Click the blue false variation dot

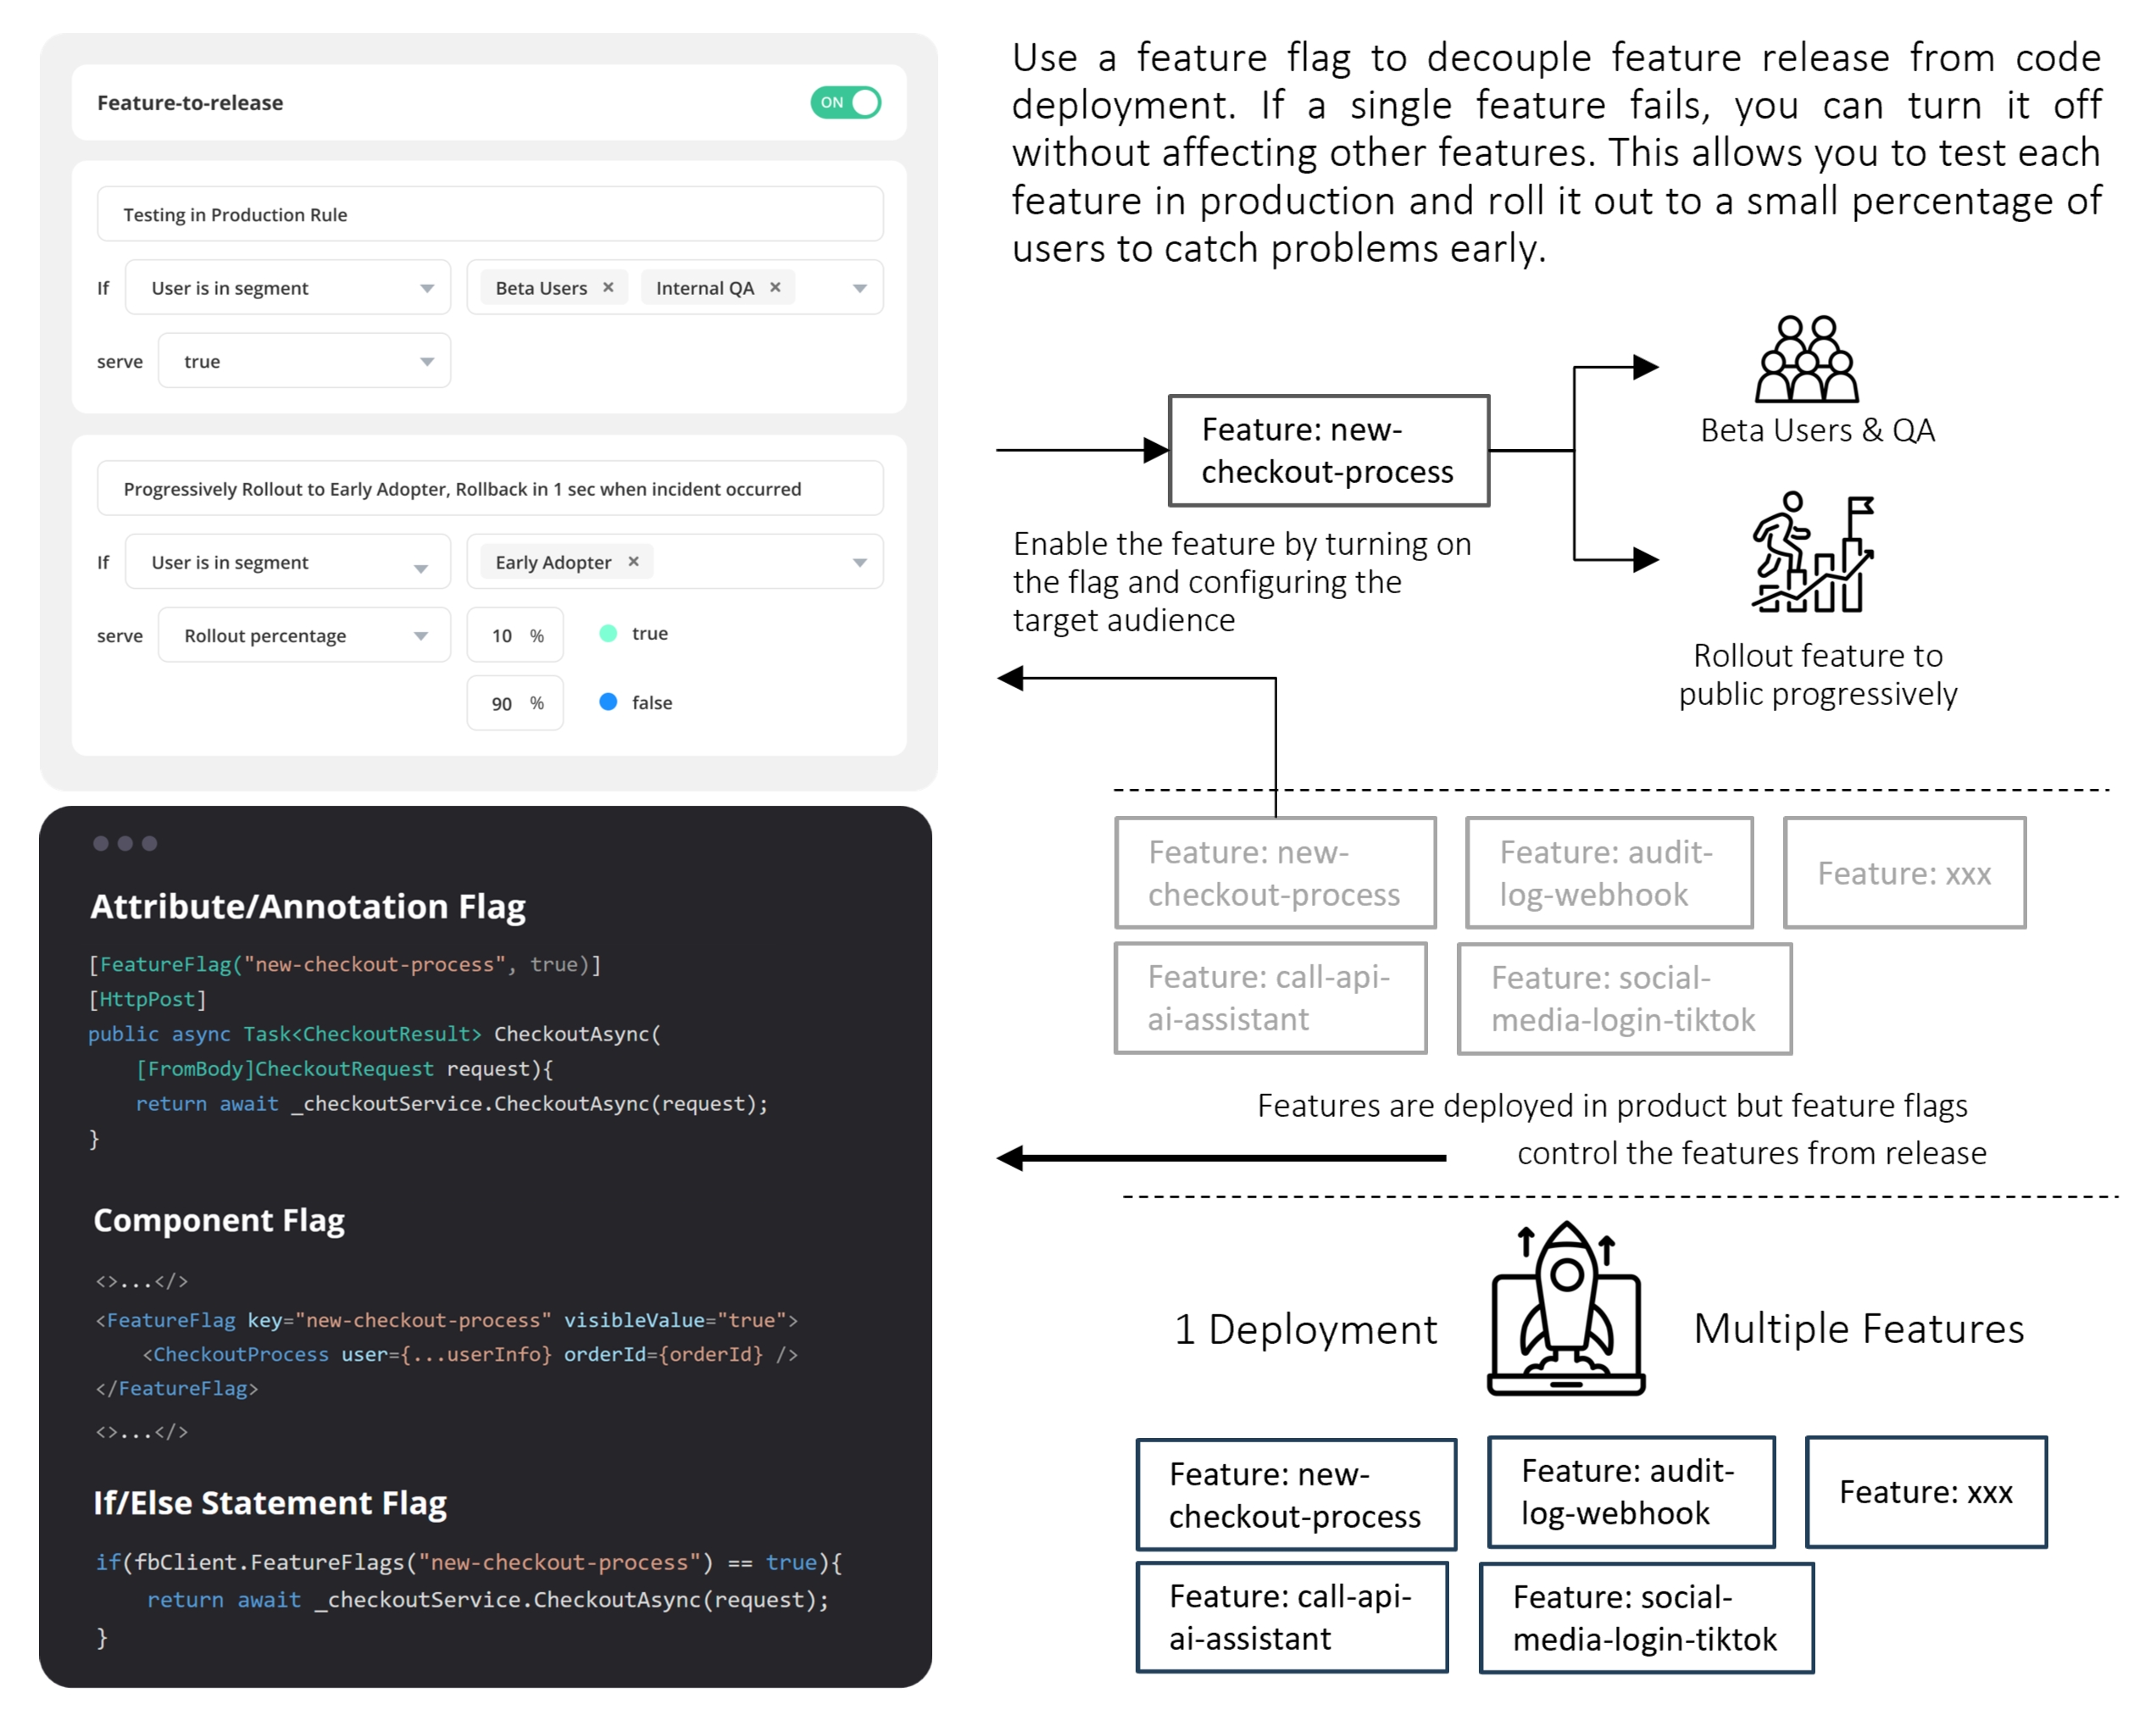click(608, 702)
